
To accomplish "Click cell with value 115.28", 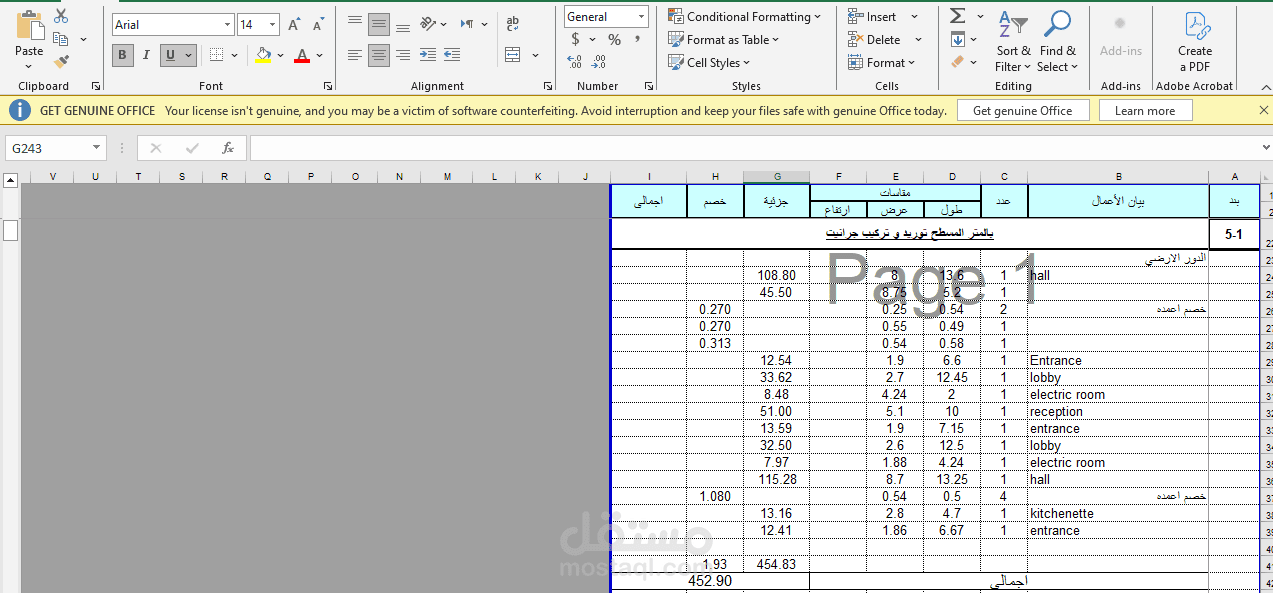I will coord(777,479).
